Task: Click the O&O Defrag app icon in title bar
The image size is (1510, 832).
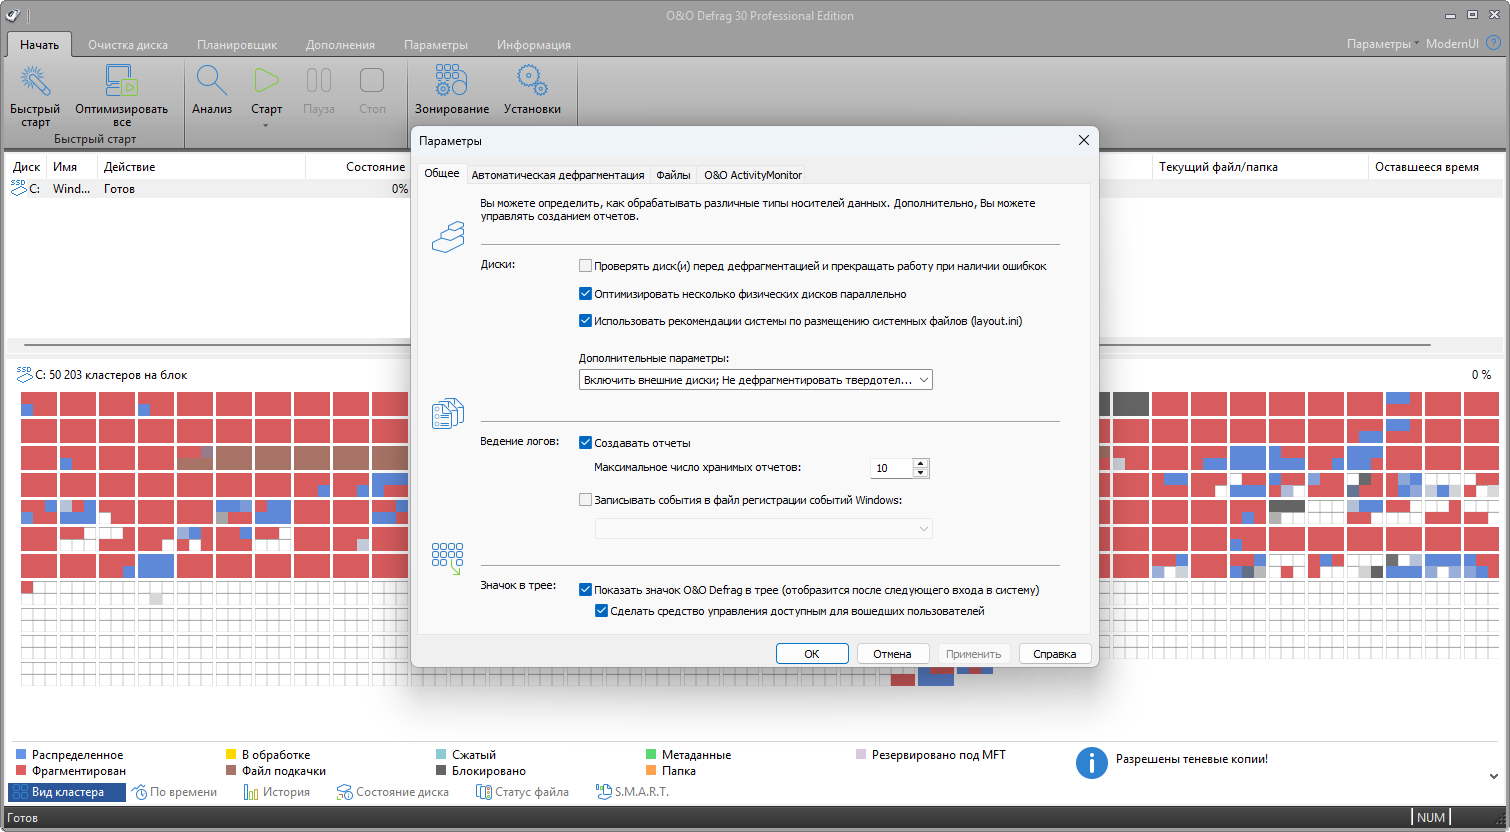Action: point(13,15)
